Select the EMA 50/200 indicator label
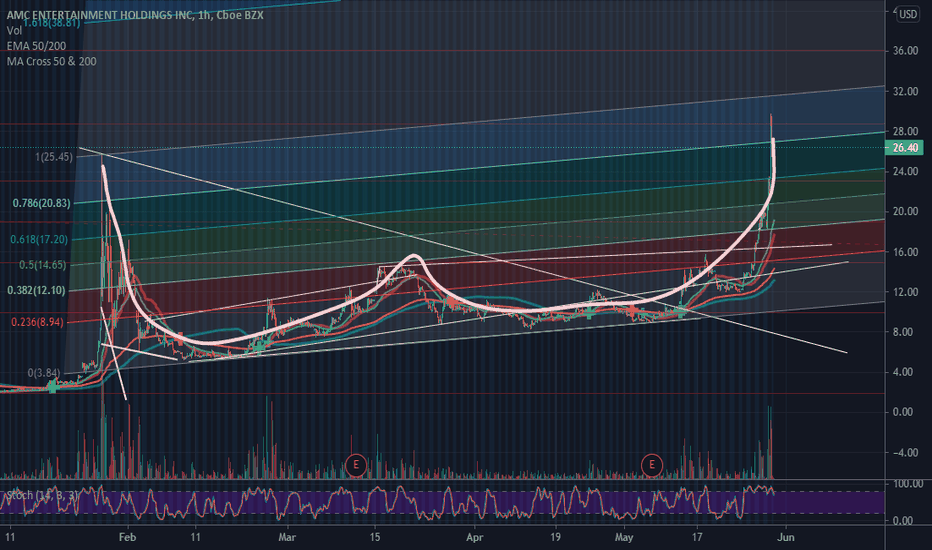This screenshot has height=550, width=932. point(36,46)
